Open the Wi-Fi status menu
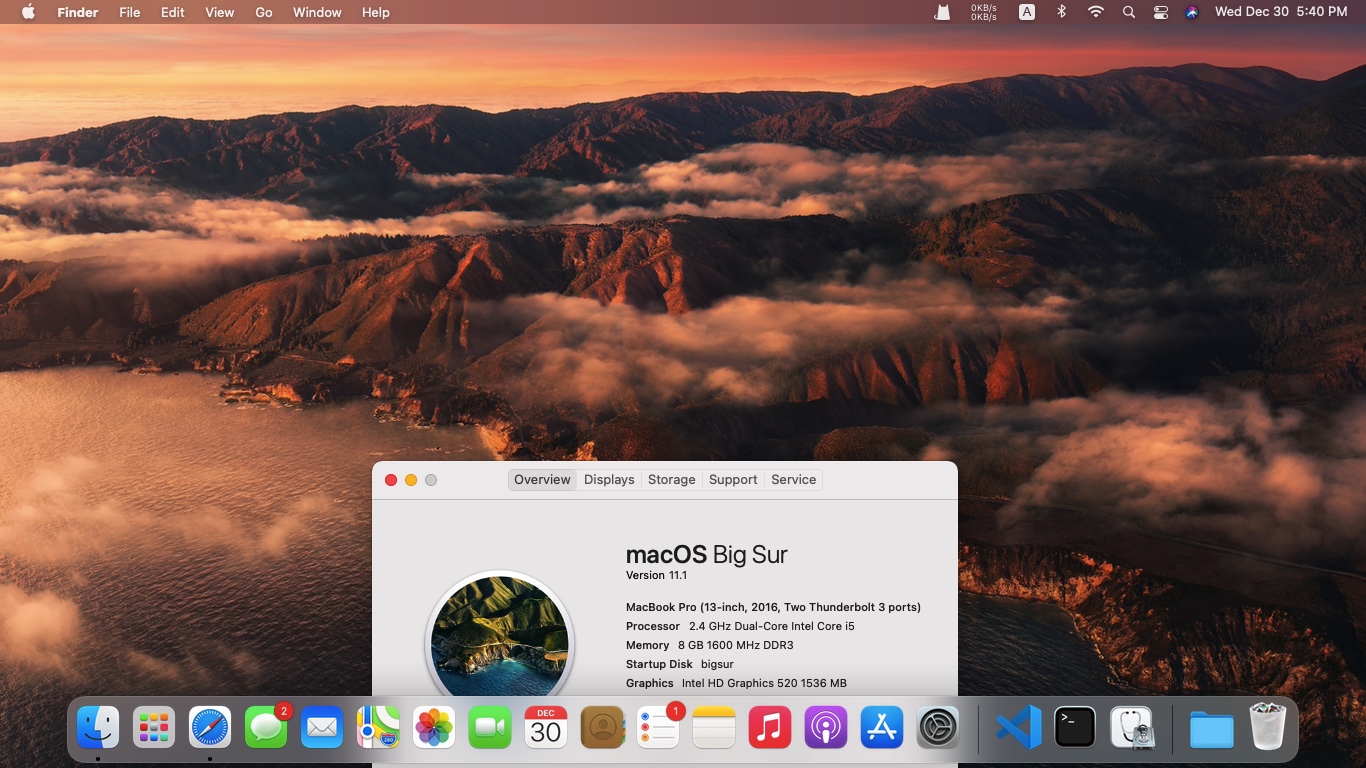1366x768 pixels. point(1096,12)
